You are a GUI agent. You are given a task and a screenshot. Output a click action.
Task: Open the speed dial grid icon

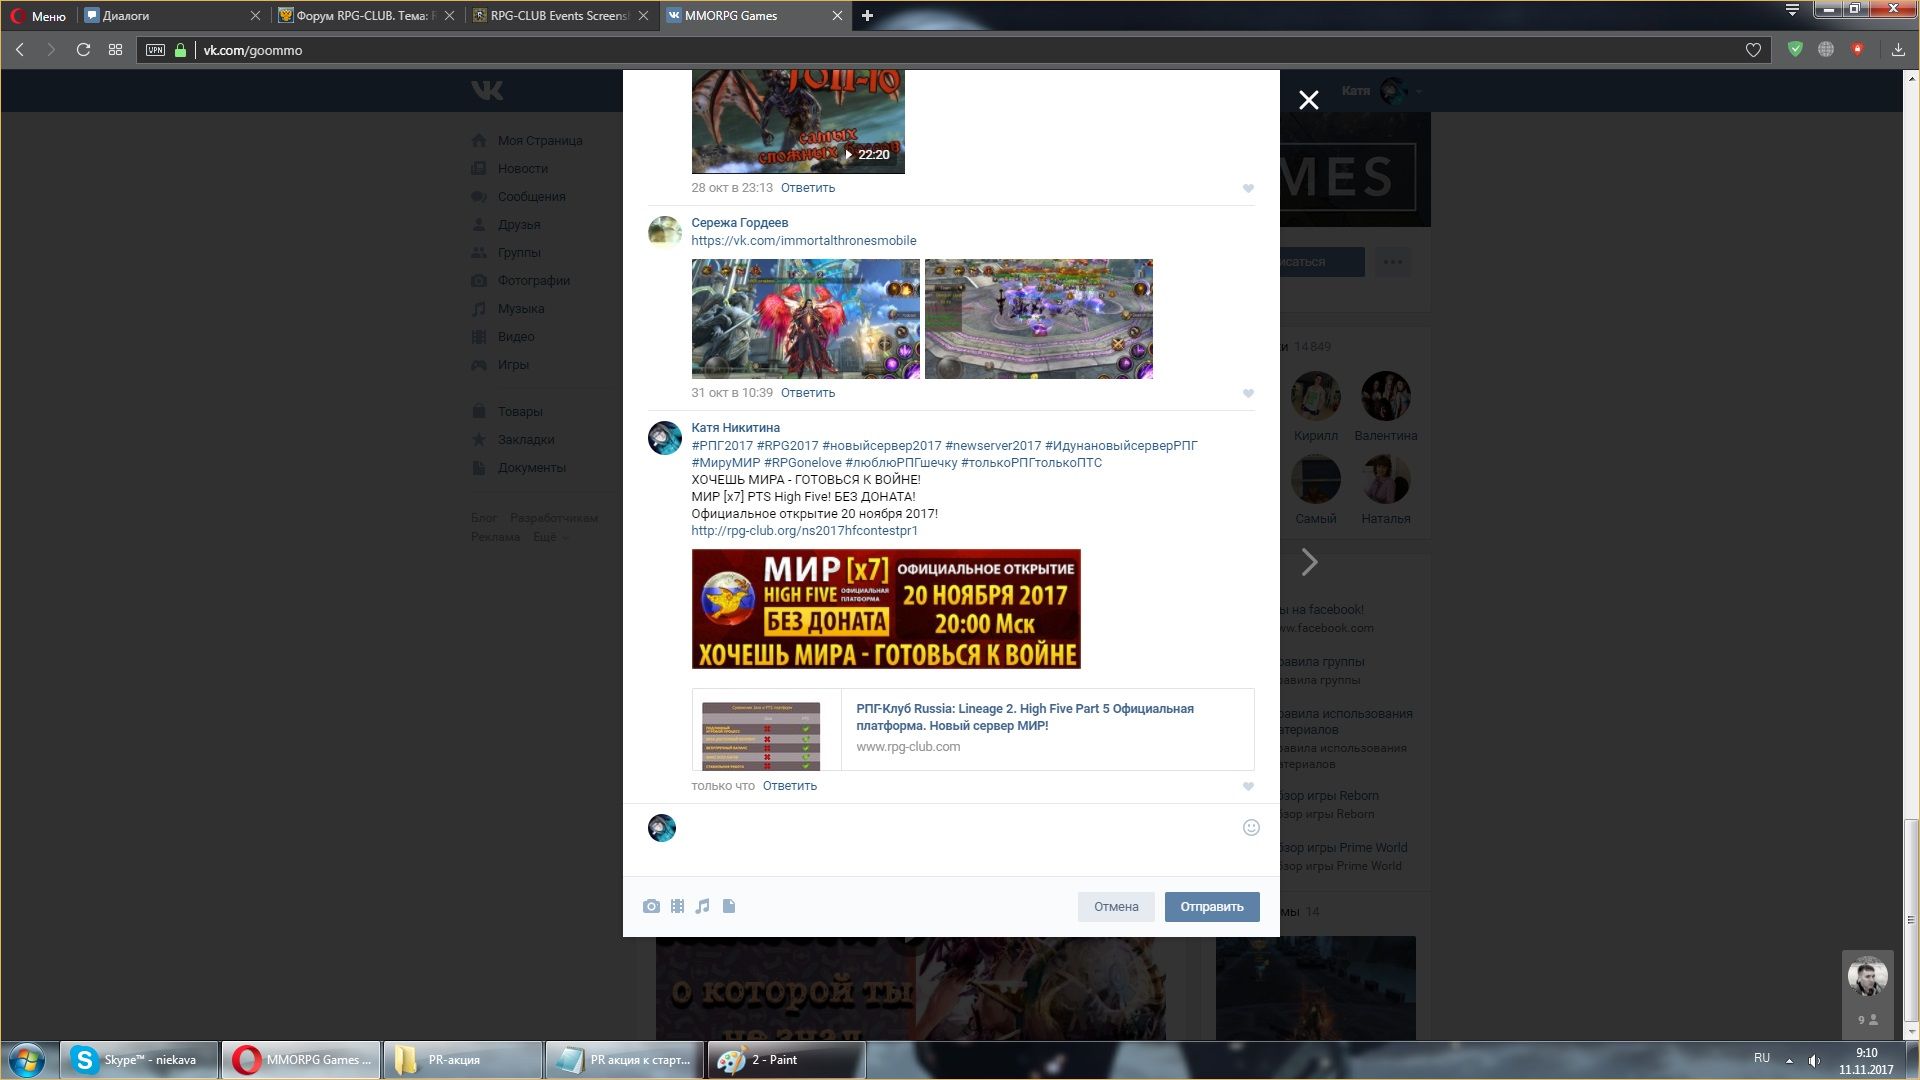click(115, 50)
